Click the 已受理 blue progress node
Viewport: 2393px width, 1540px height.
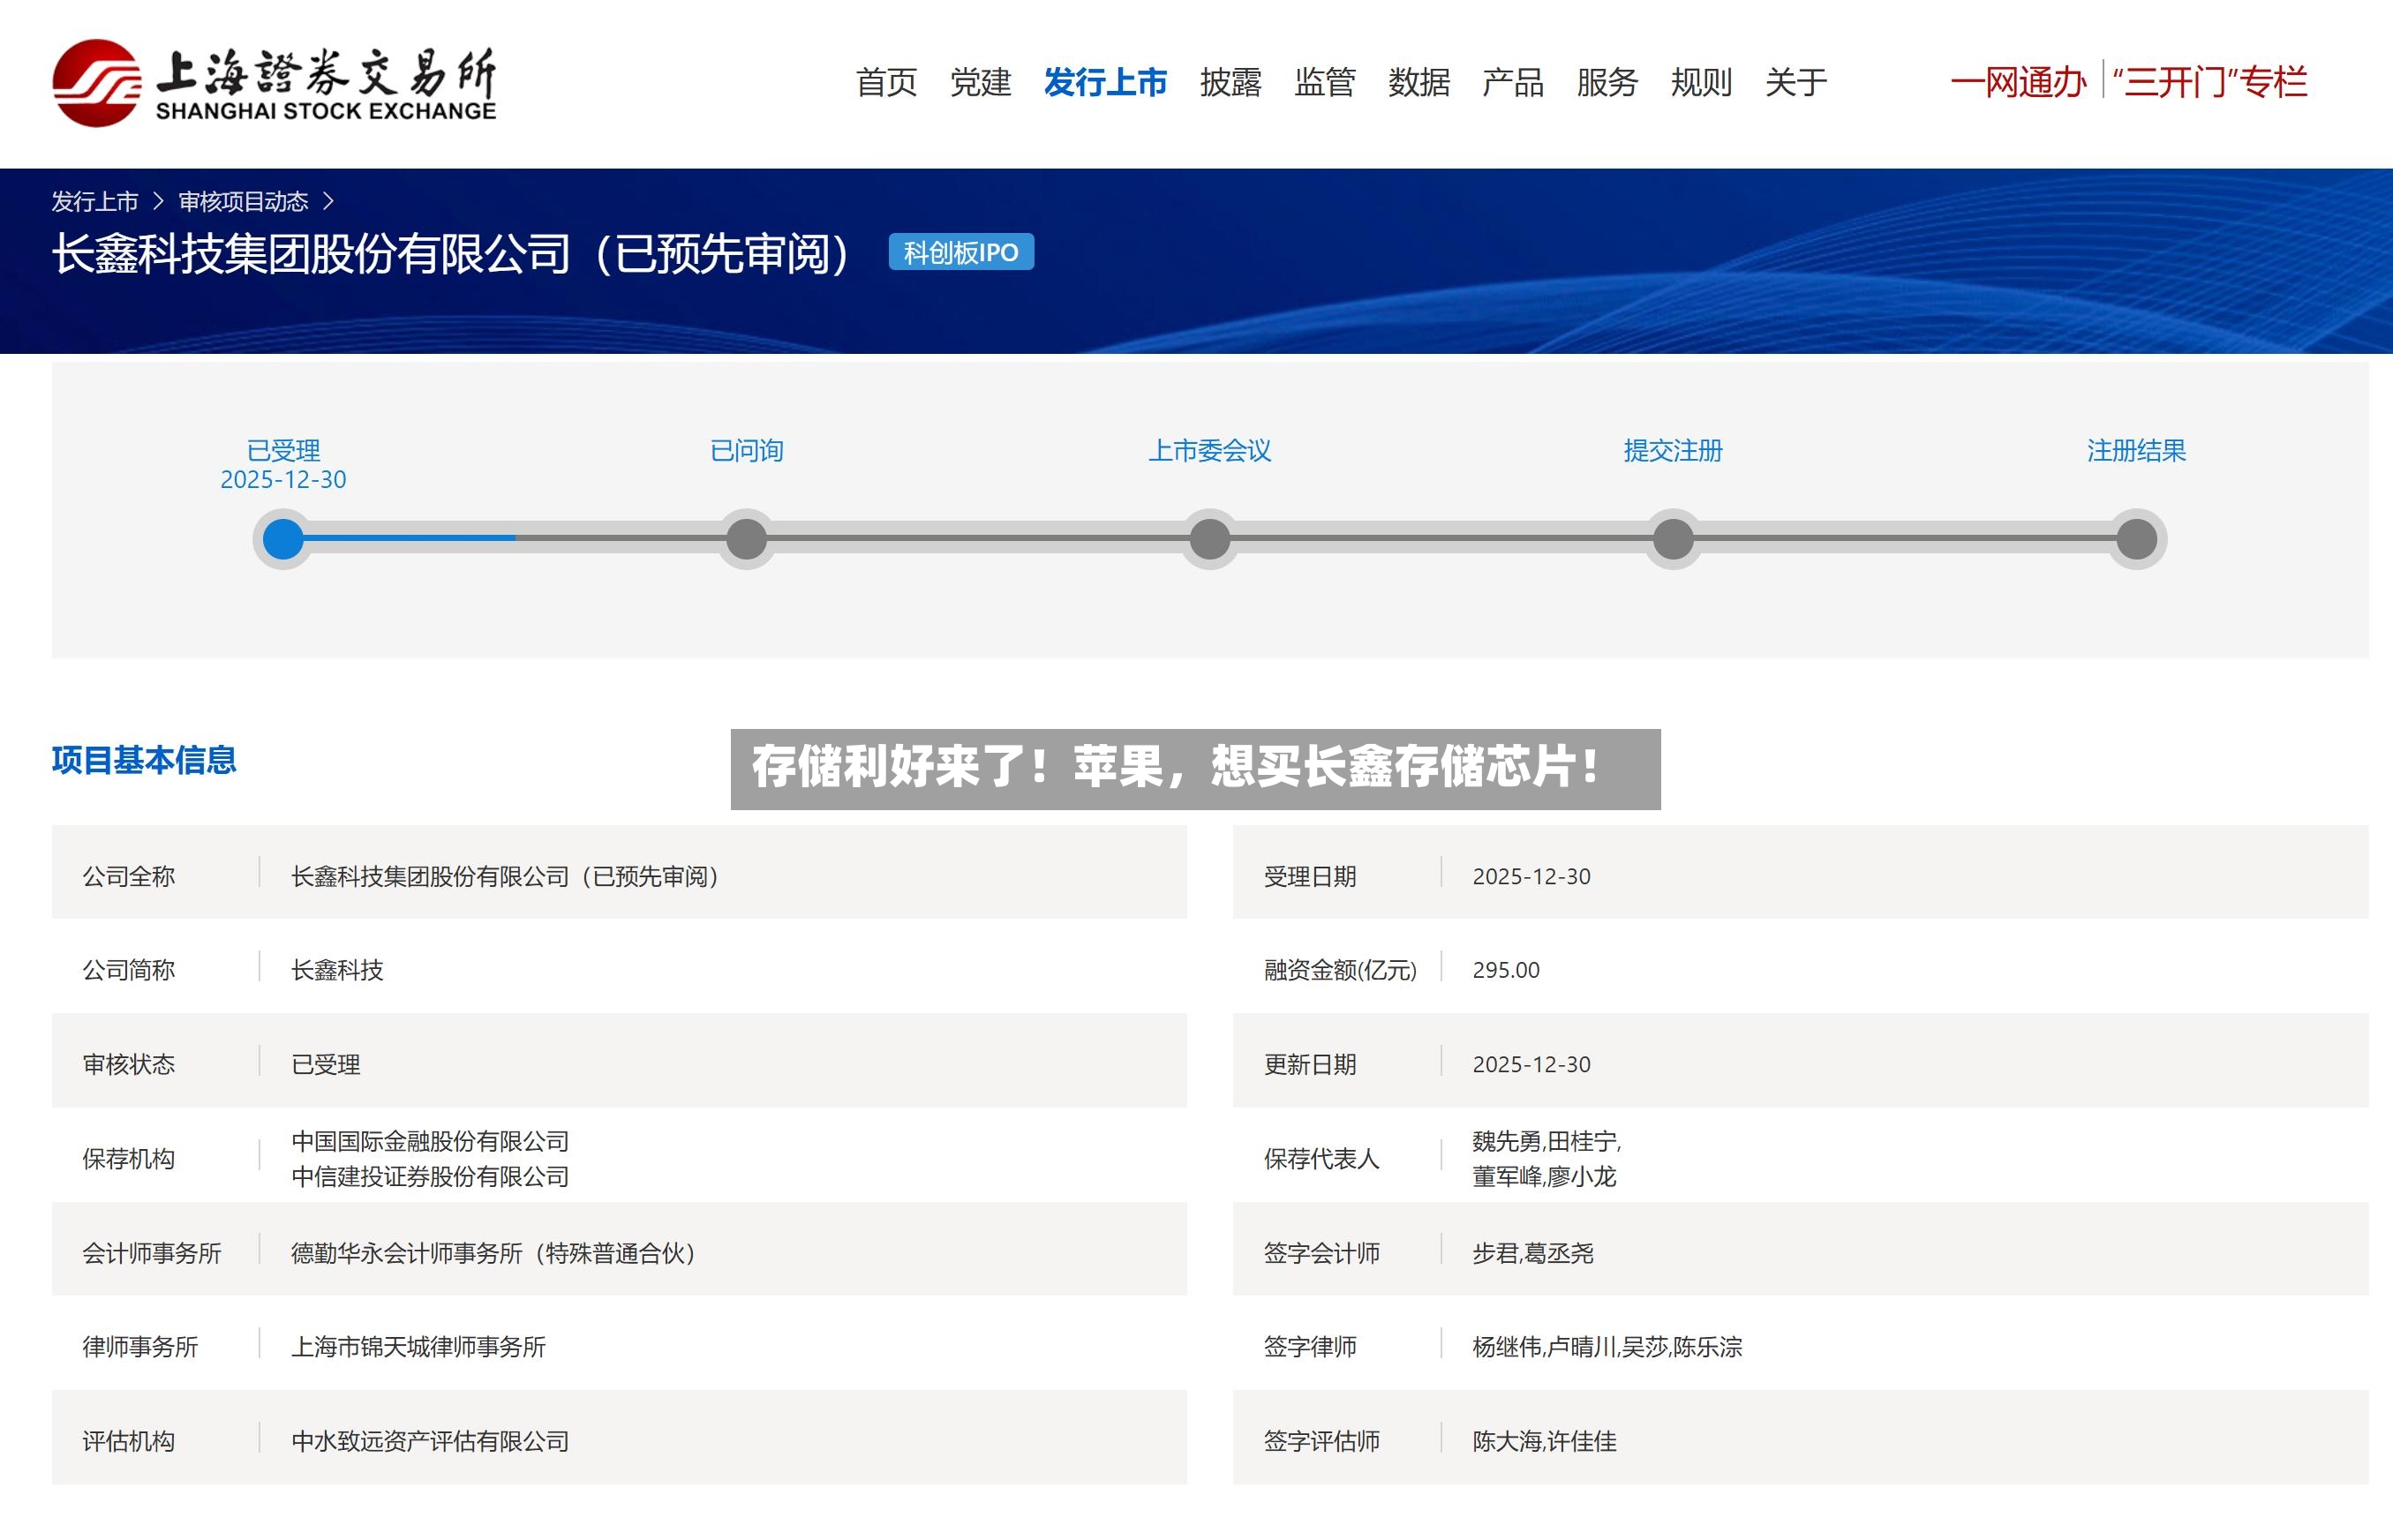(283, 539)
